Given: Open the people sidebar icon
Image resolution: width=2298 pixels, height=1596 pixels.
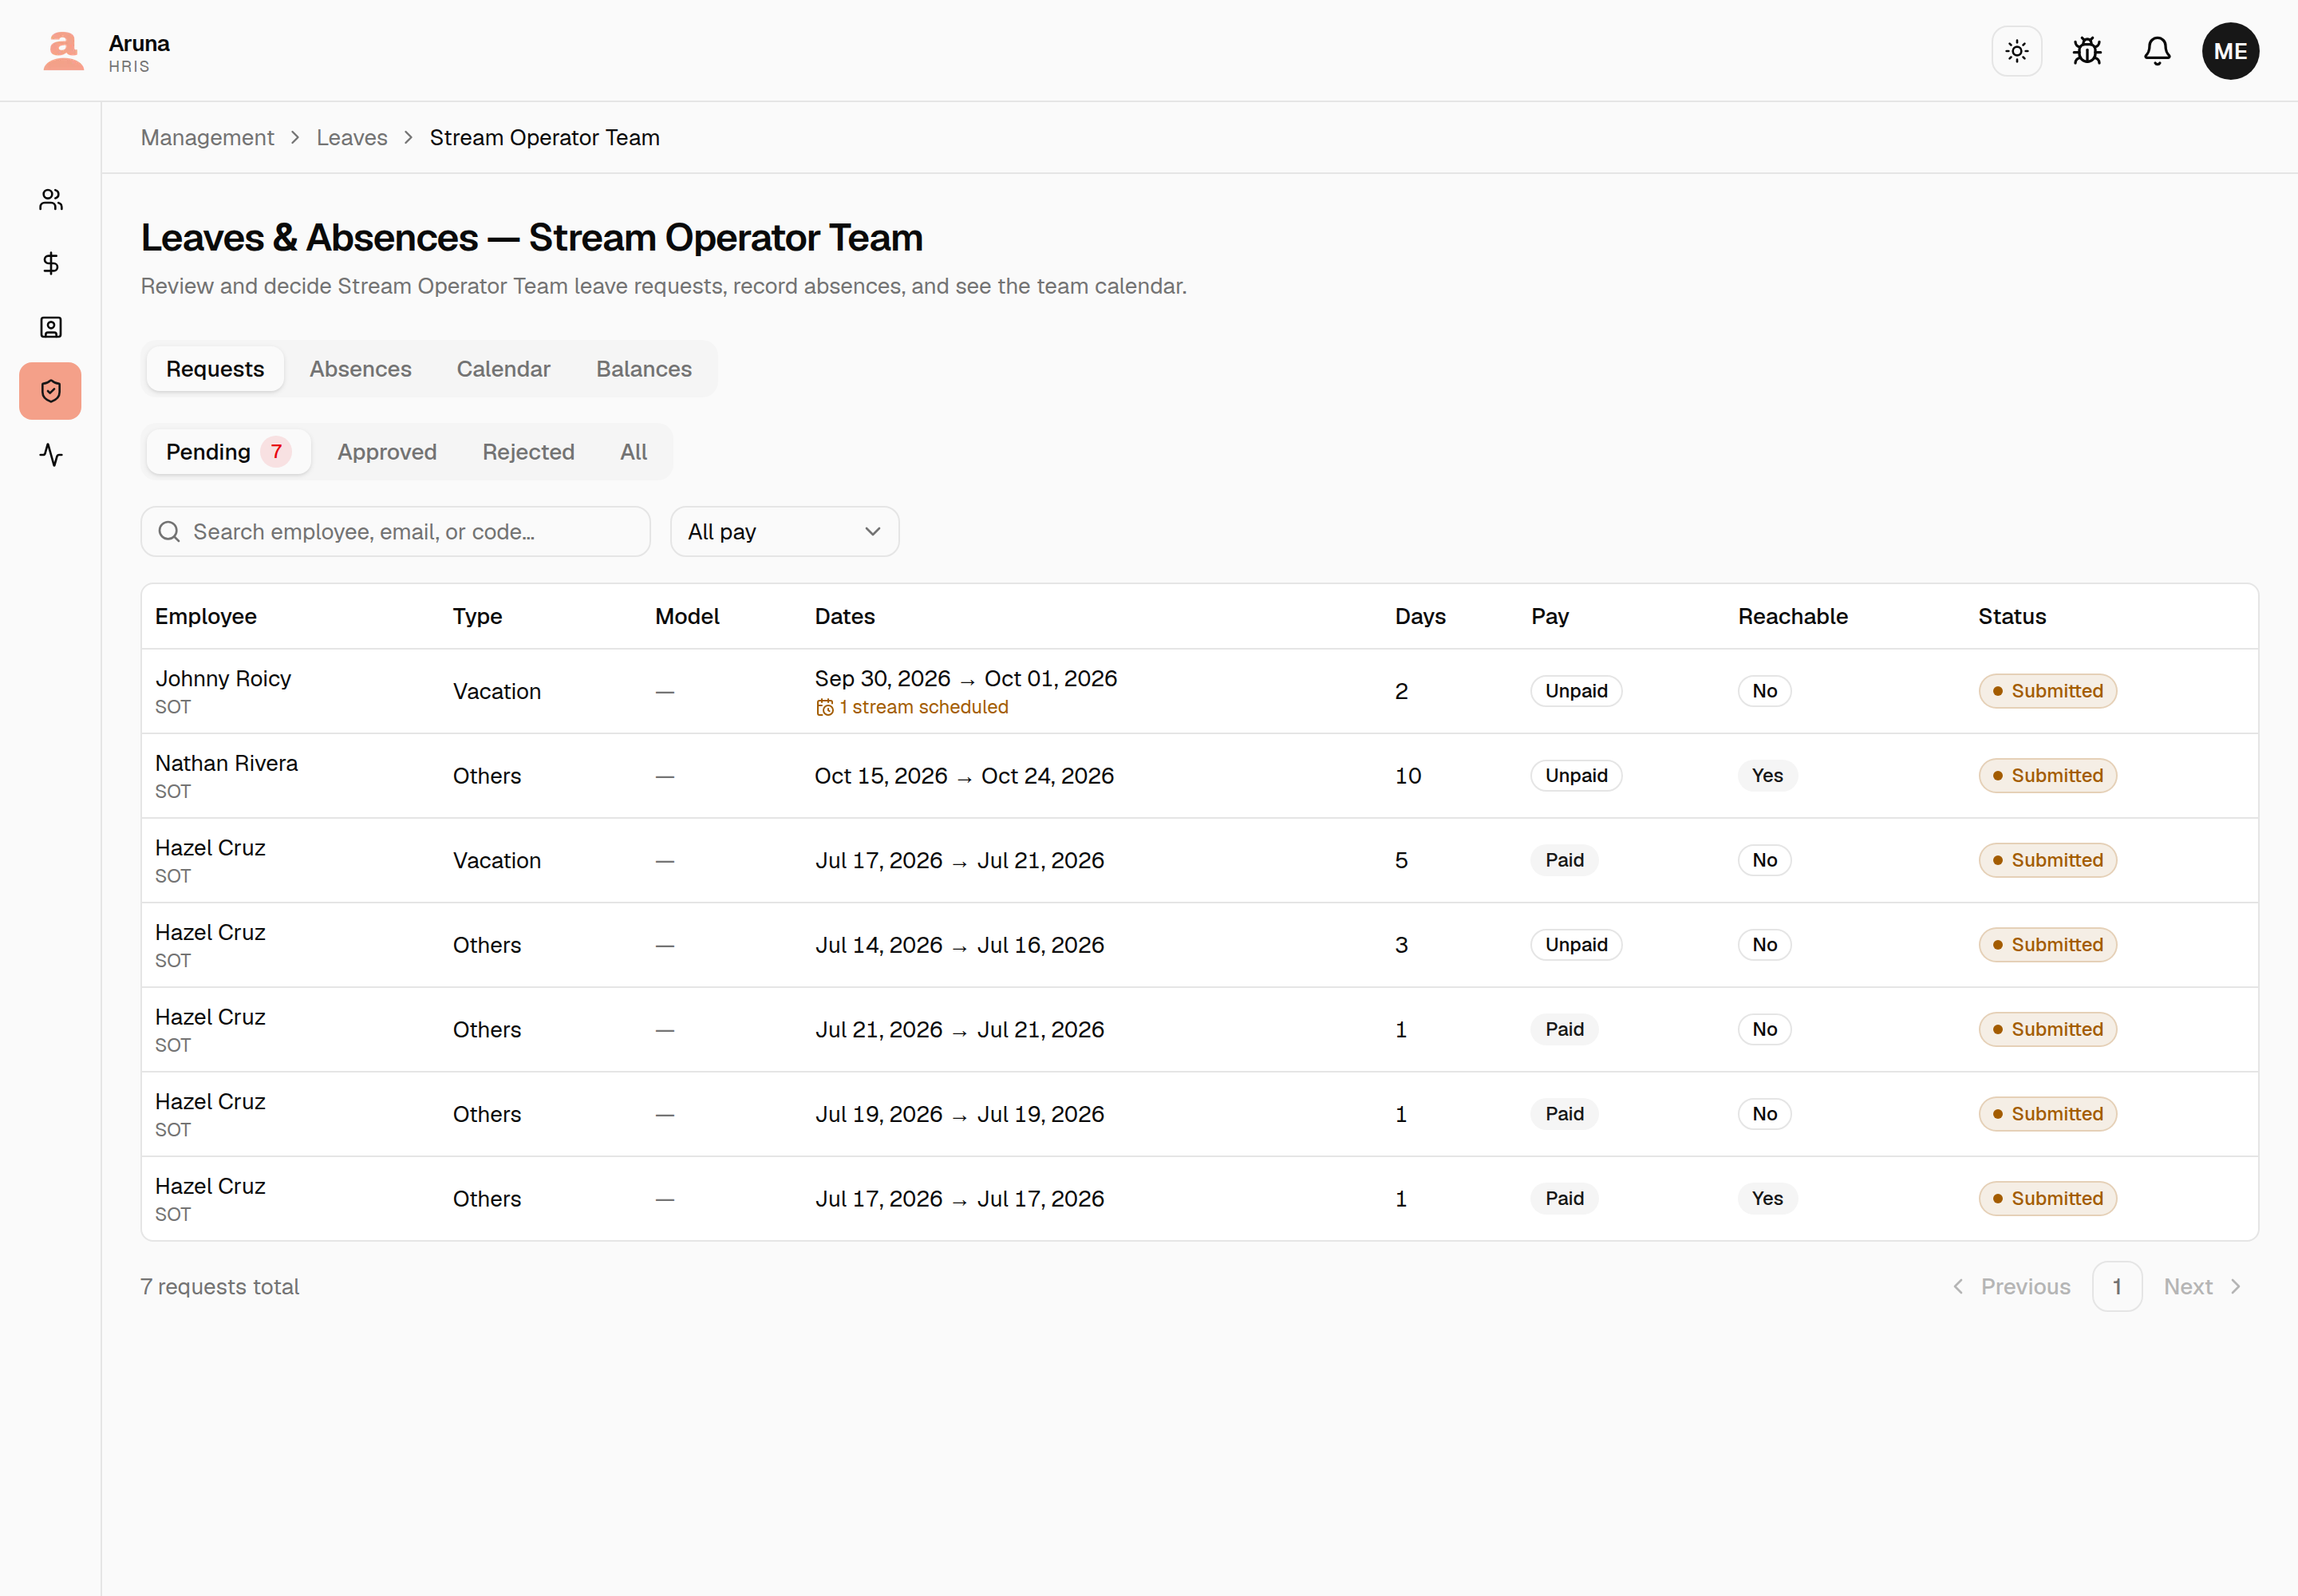Looking at the screenshot, I should [x=51, y=200].
